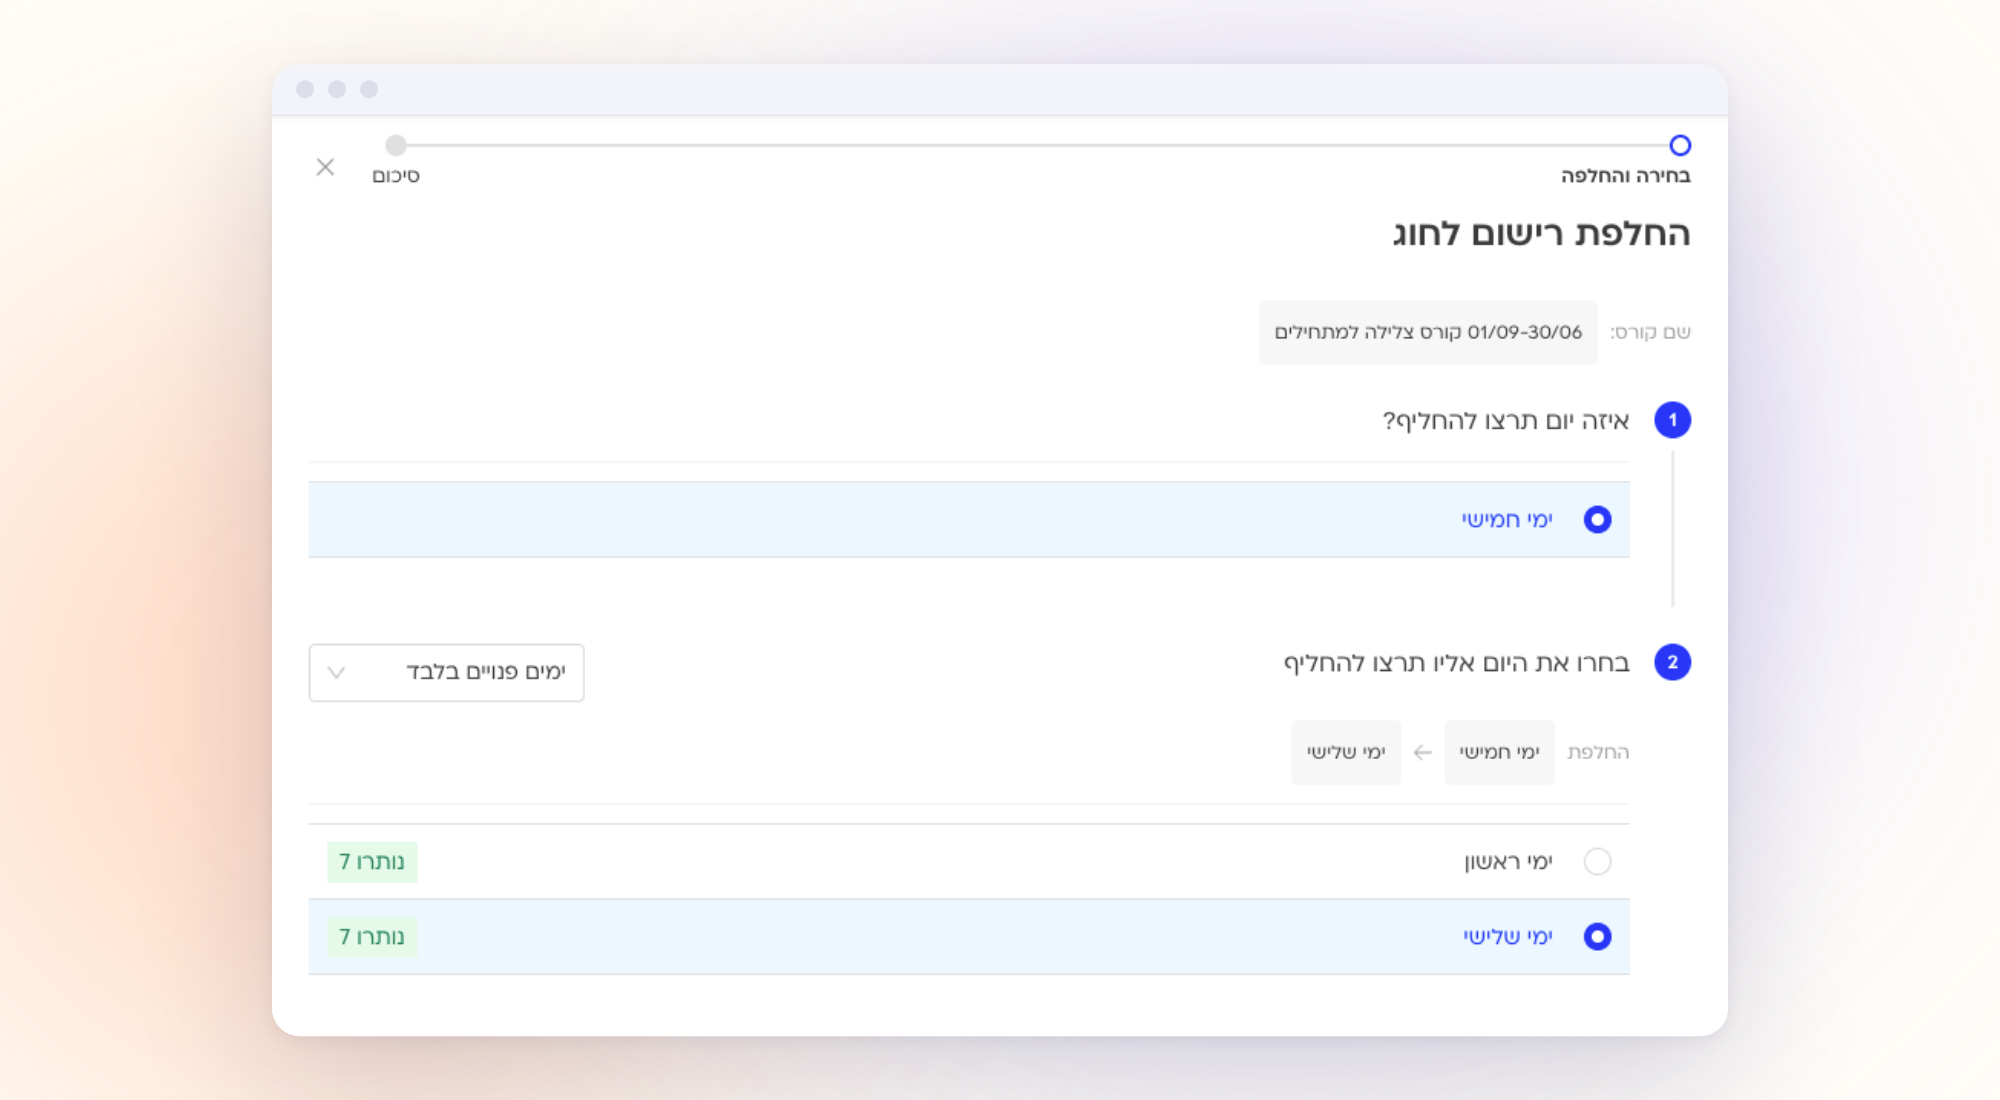2000x1100 pixels.
Task: Go to the סיכום step marker
Action: [396, 145]
